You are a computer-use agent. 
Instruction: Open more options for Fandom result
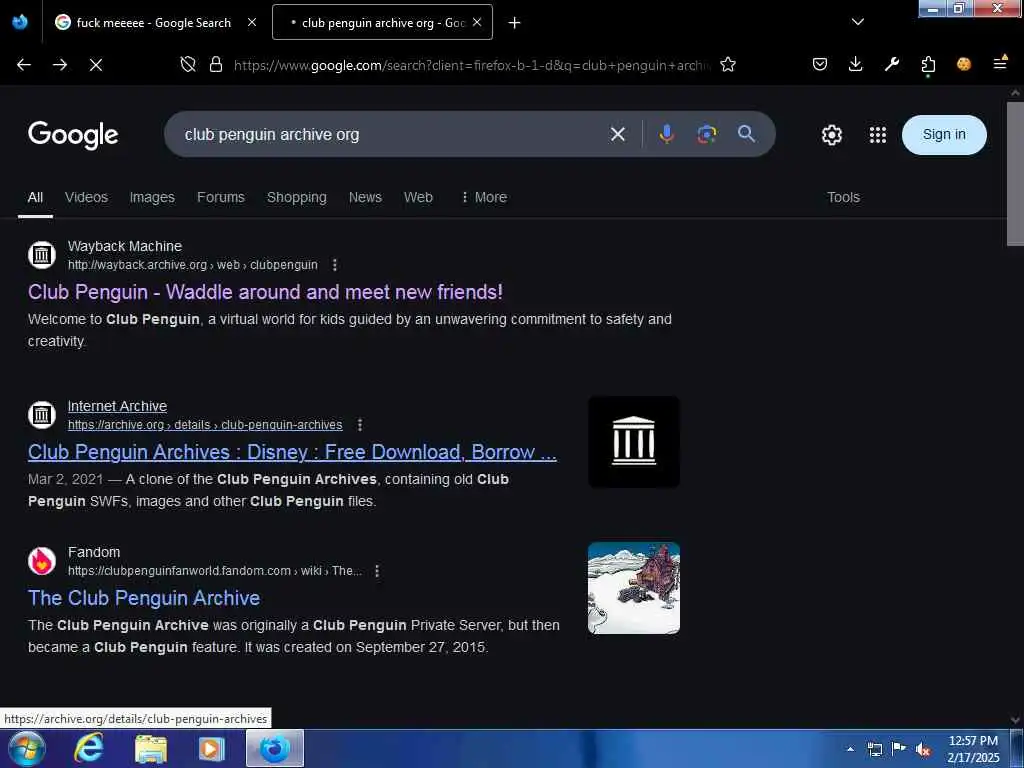point(377,571)
